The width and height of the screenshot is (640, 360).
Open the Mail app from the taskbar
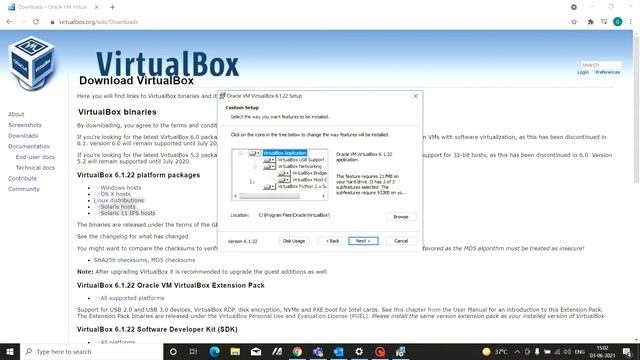(x=256, y=351)
